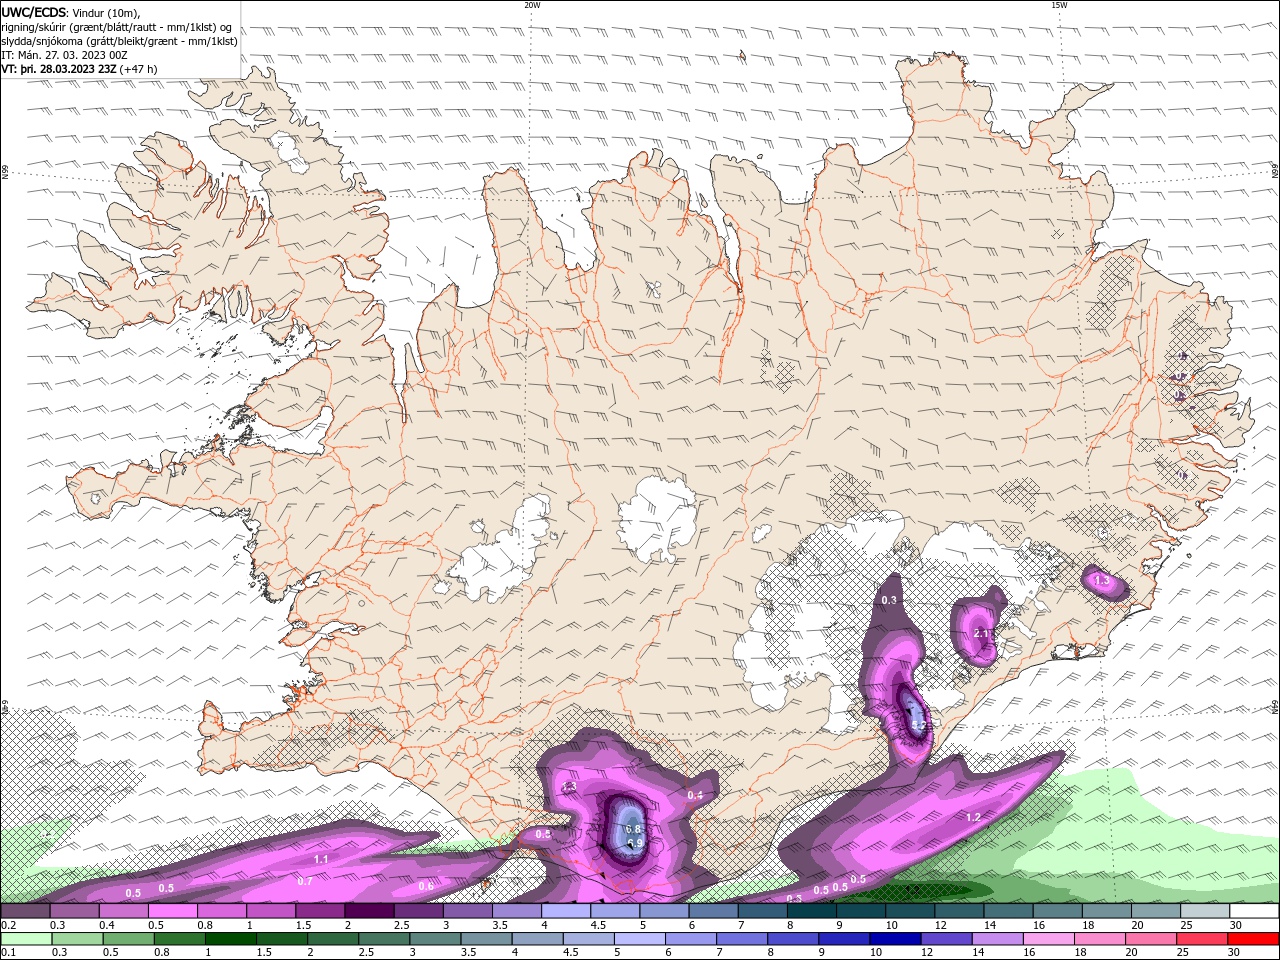Click the 14 mm lilac rain swatch

coord(997,939)
